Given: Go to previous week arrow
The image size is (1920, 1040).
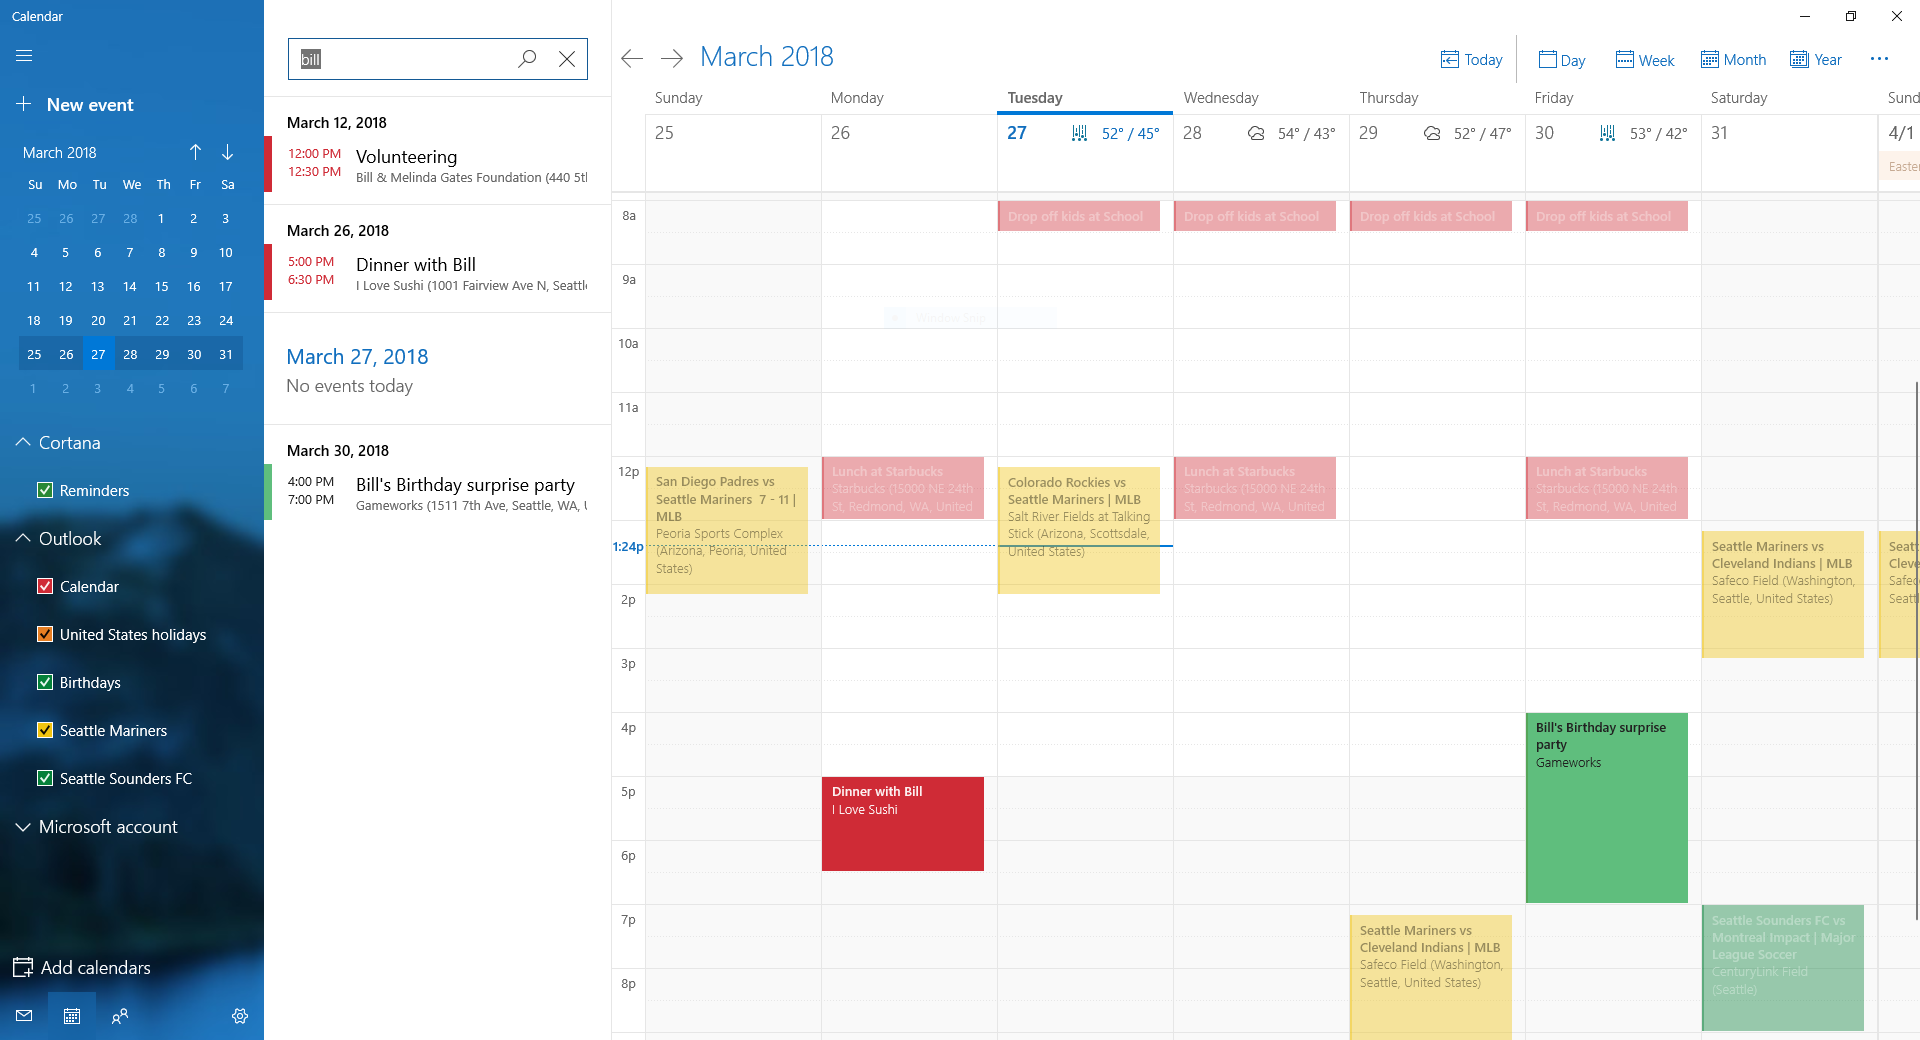Looking at the screenshot, I should 632,58.
